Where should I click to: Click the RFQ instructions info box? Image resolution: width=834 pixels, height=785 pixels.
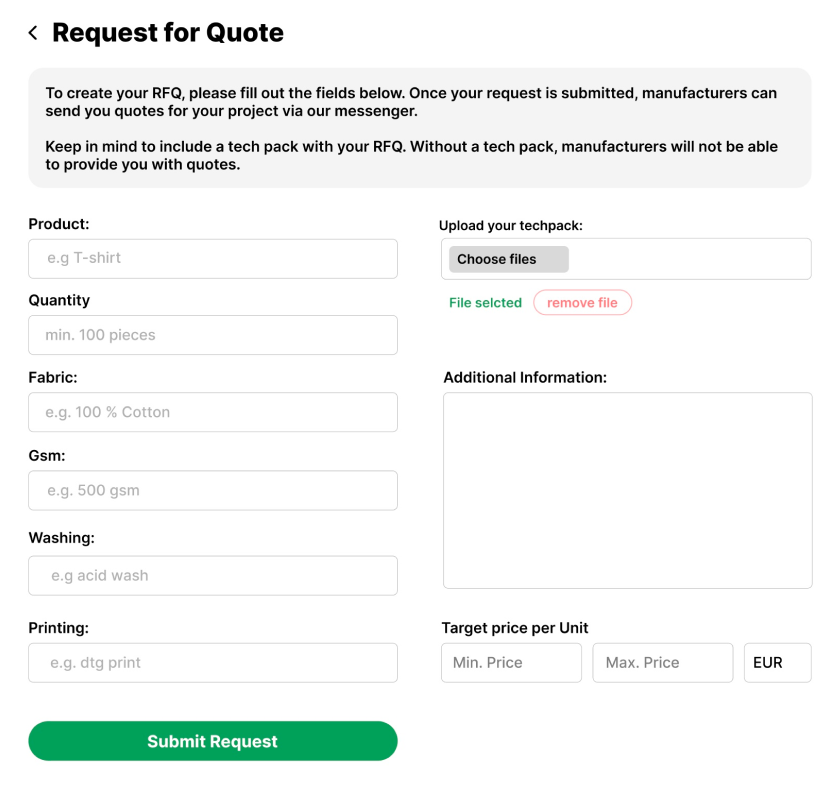pyautogui.click(x=420, y=128)
